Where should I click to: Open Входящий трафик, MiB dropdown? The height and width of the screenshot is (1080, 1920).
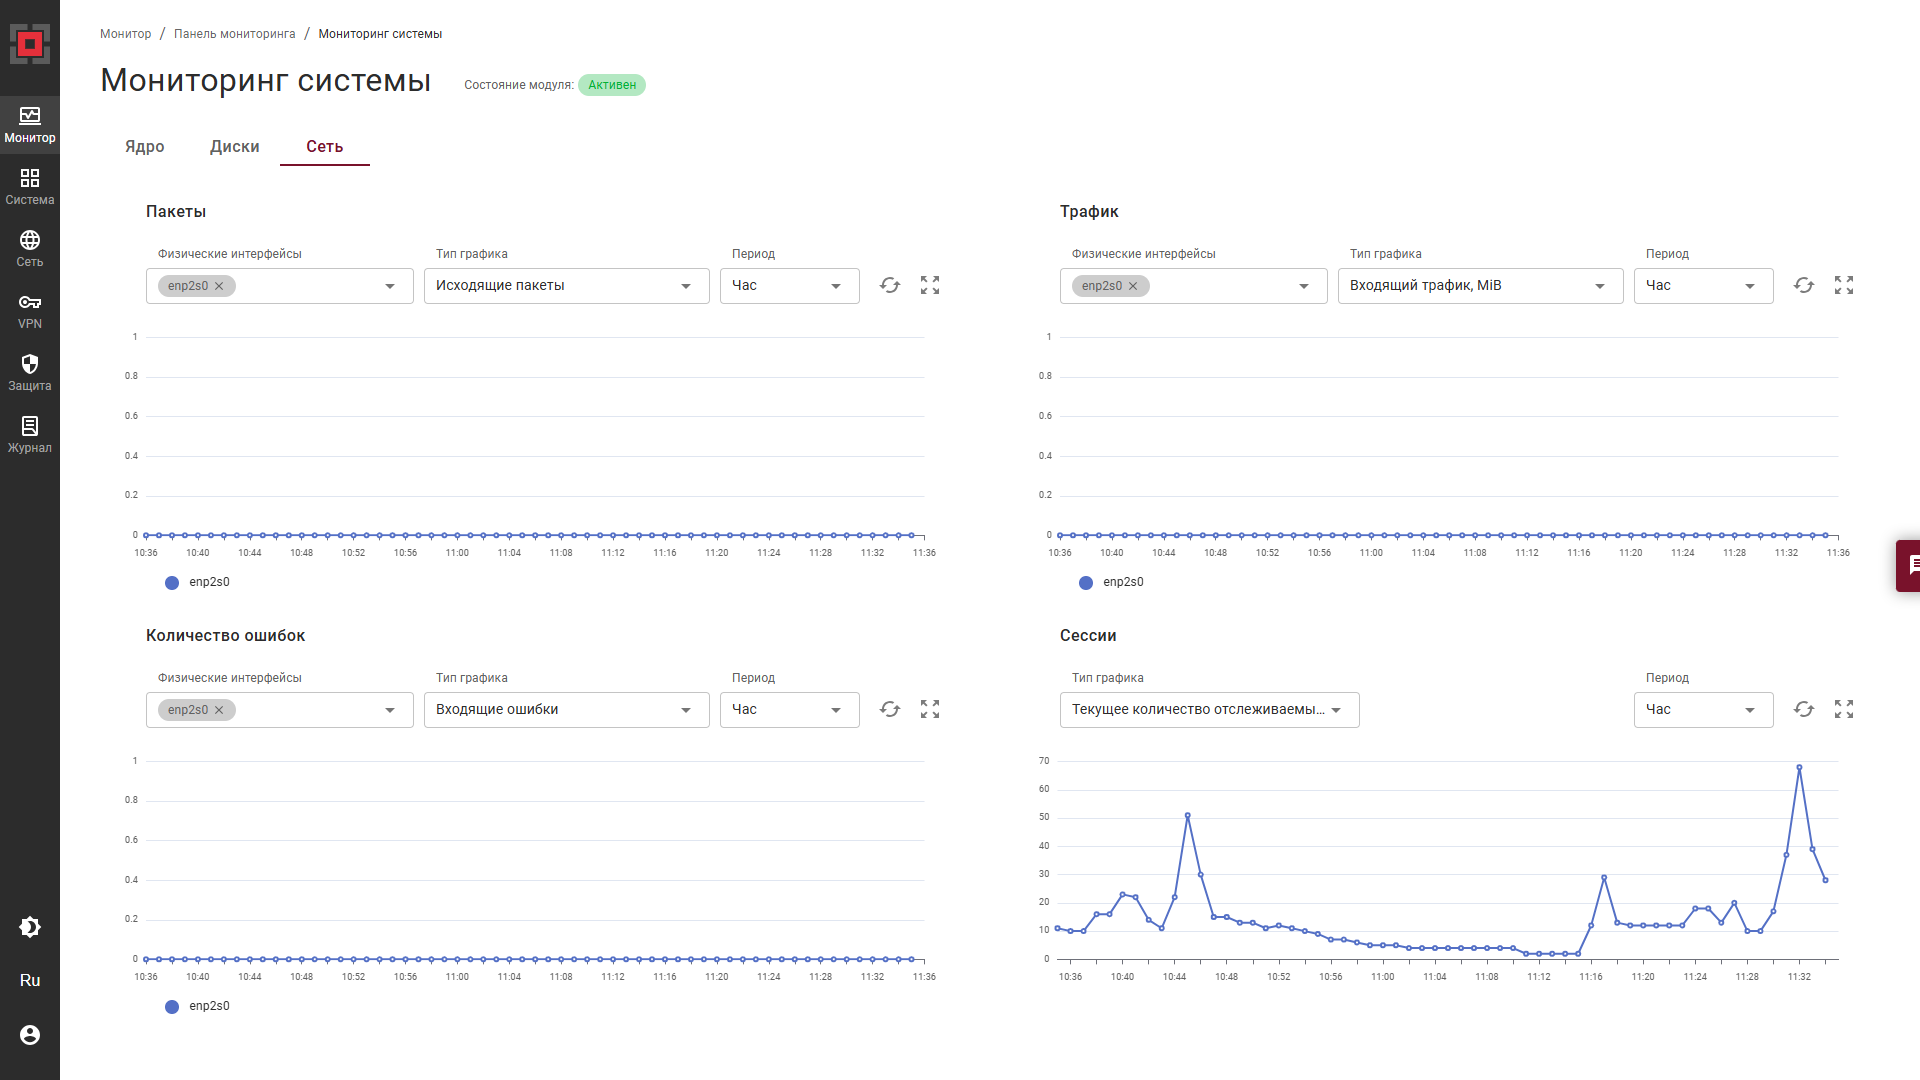1480,286
